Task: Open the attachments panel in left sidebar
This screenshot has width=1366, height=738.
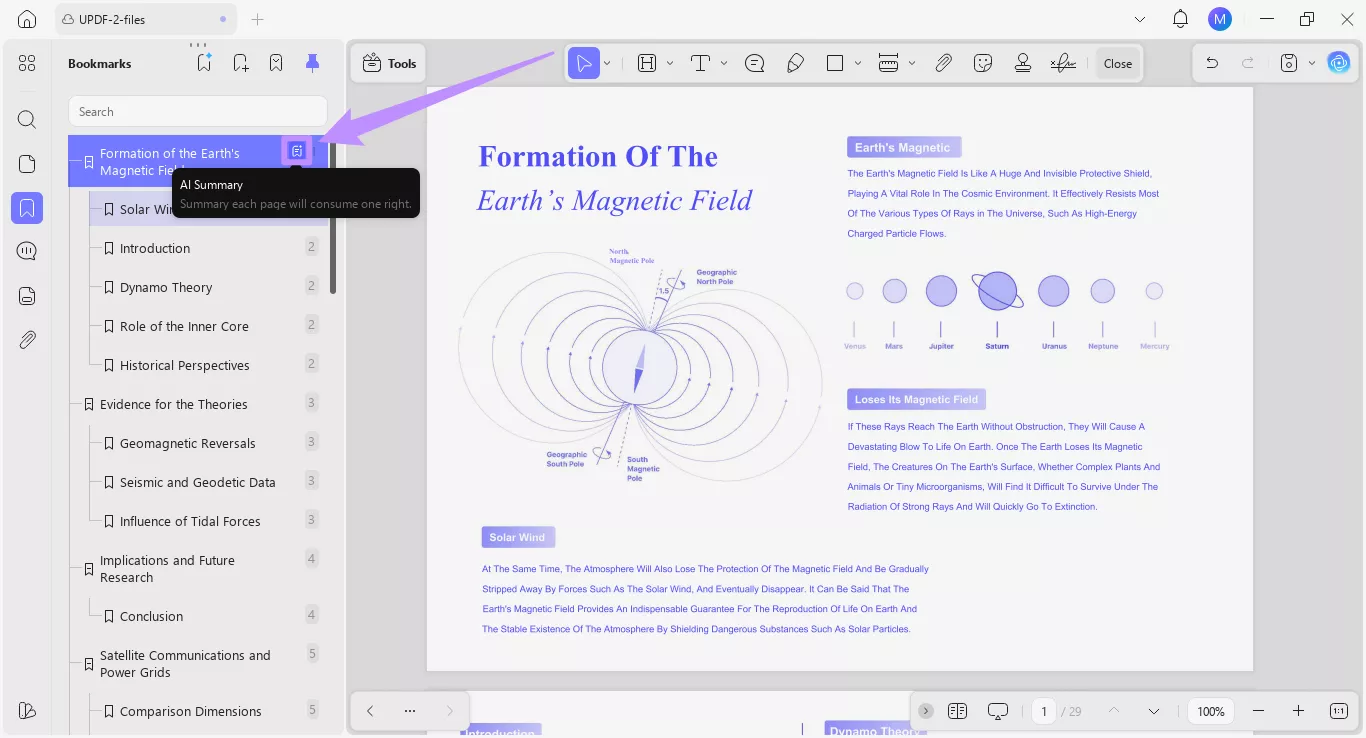Action: [x=27, y=339]
